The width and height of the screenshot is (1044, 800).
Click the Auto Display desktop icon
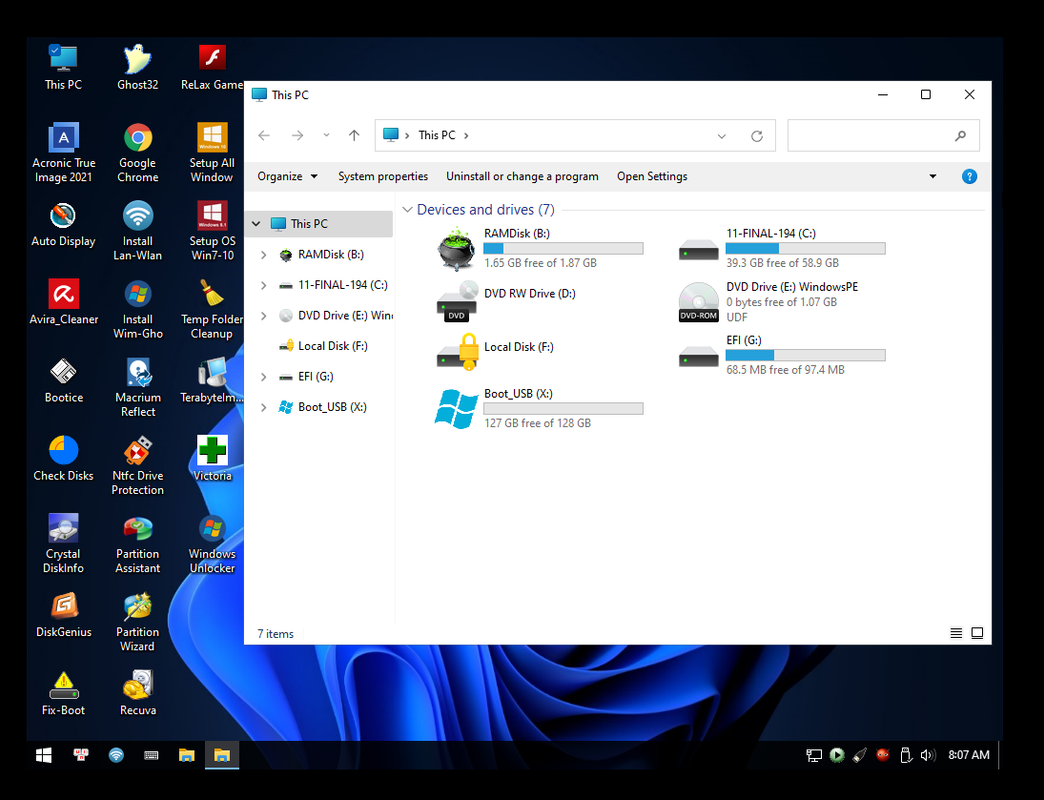63,225
